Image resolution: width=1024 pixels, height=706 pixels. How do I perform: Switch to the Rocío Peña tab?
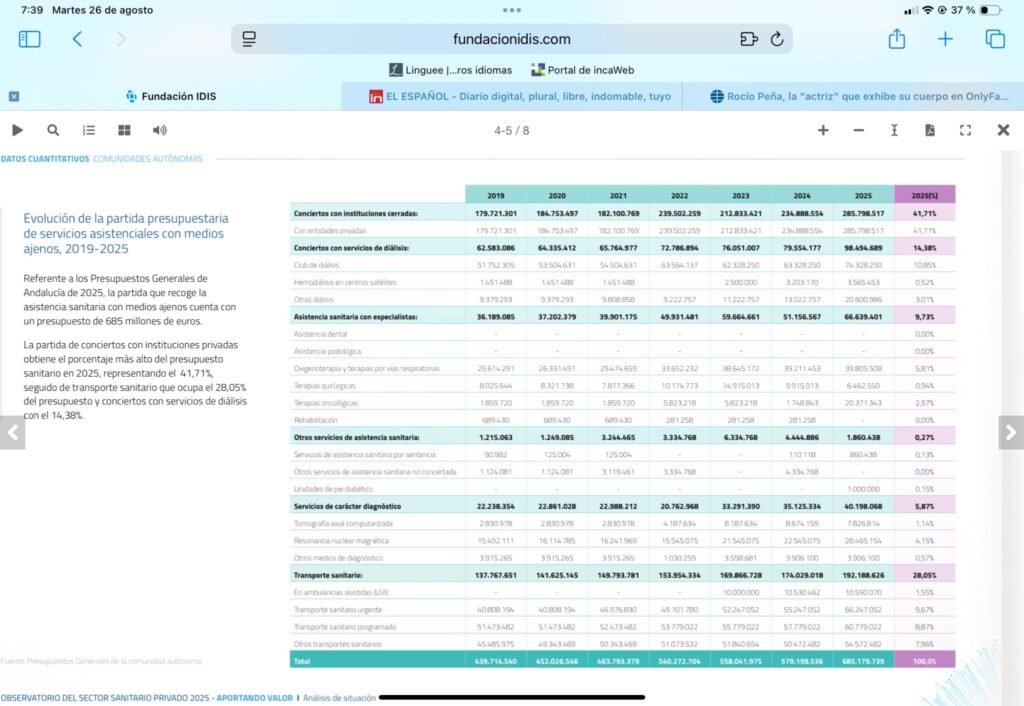(860, 97)
